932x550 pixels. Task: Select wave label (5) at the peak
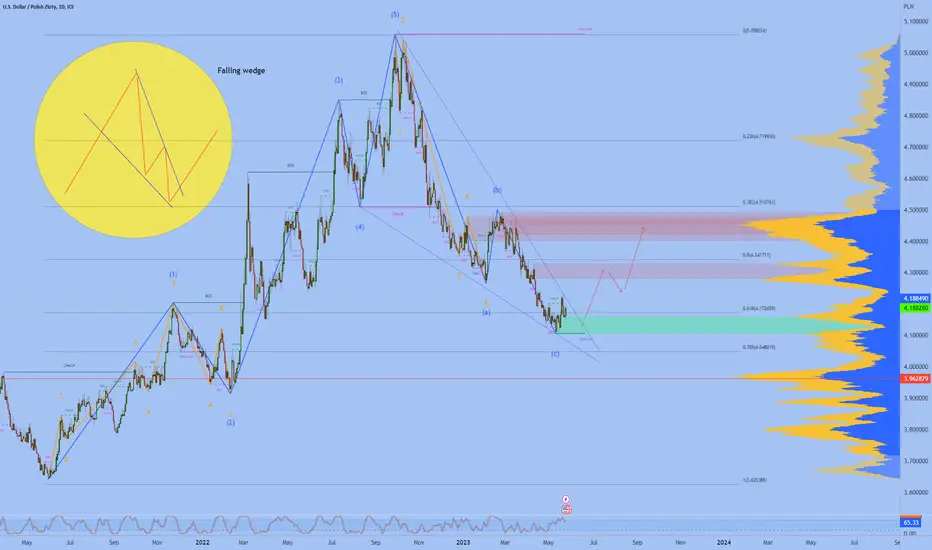pyautogui.click(x=395, y=14)
